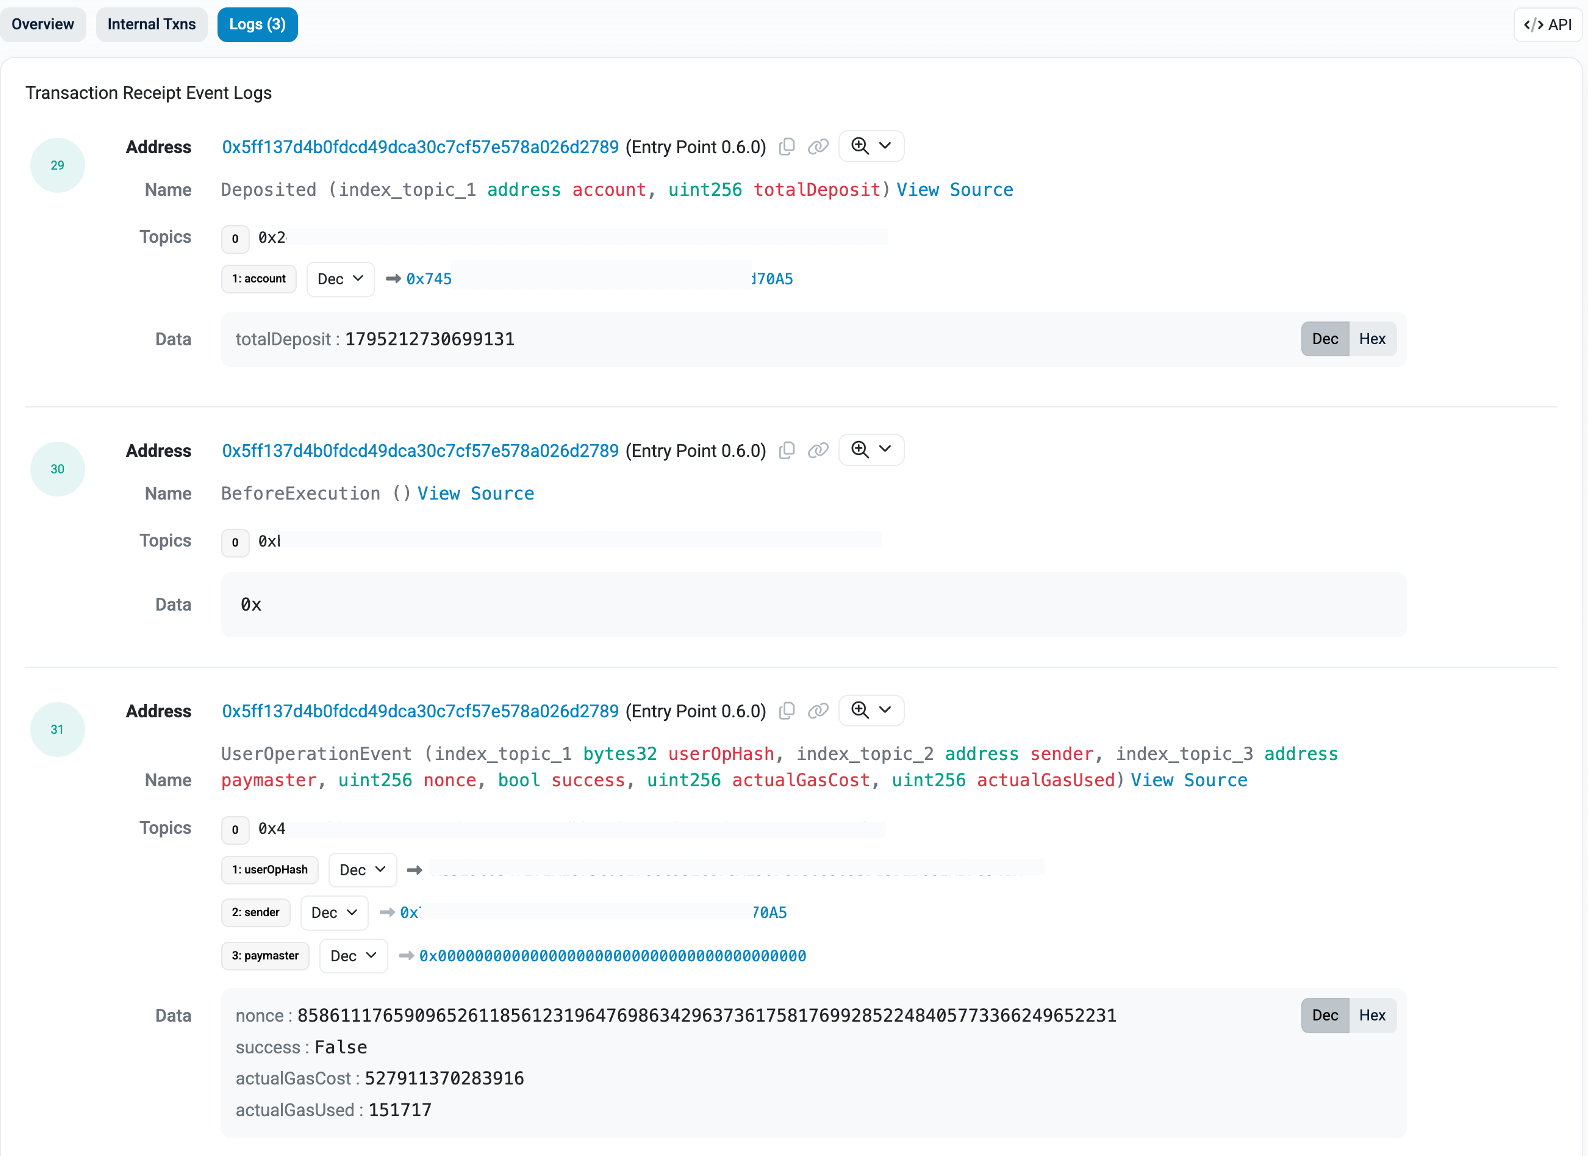Click the paymaster zero address link

coord(612,956)
